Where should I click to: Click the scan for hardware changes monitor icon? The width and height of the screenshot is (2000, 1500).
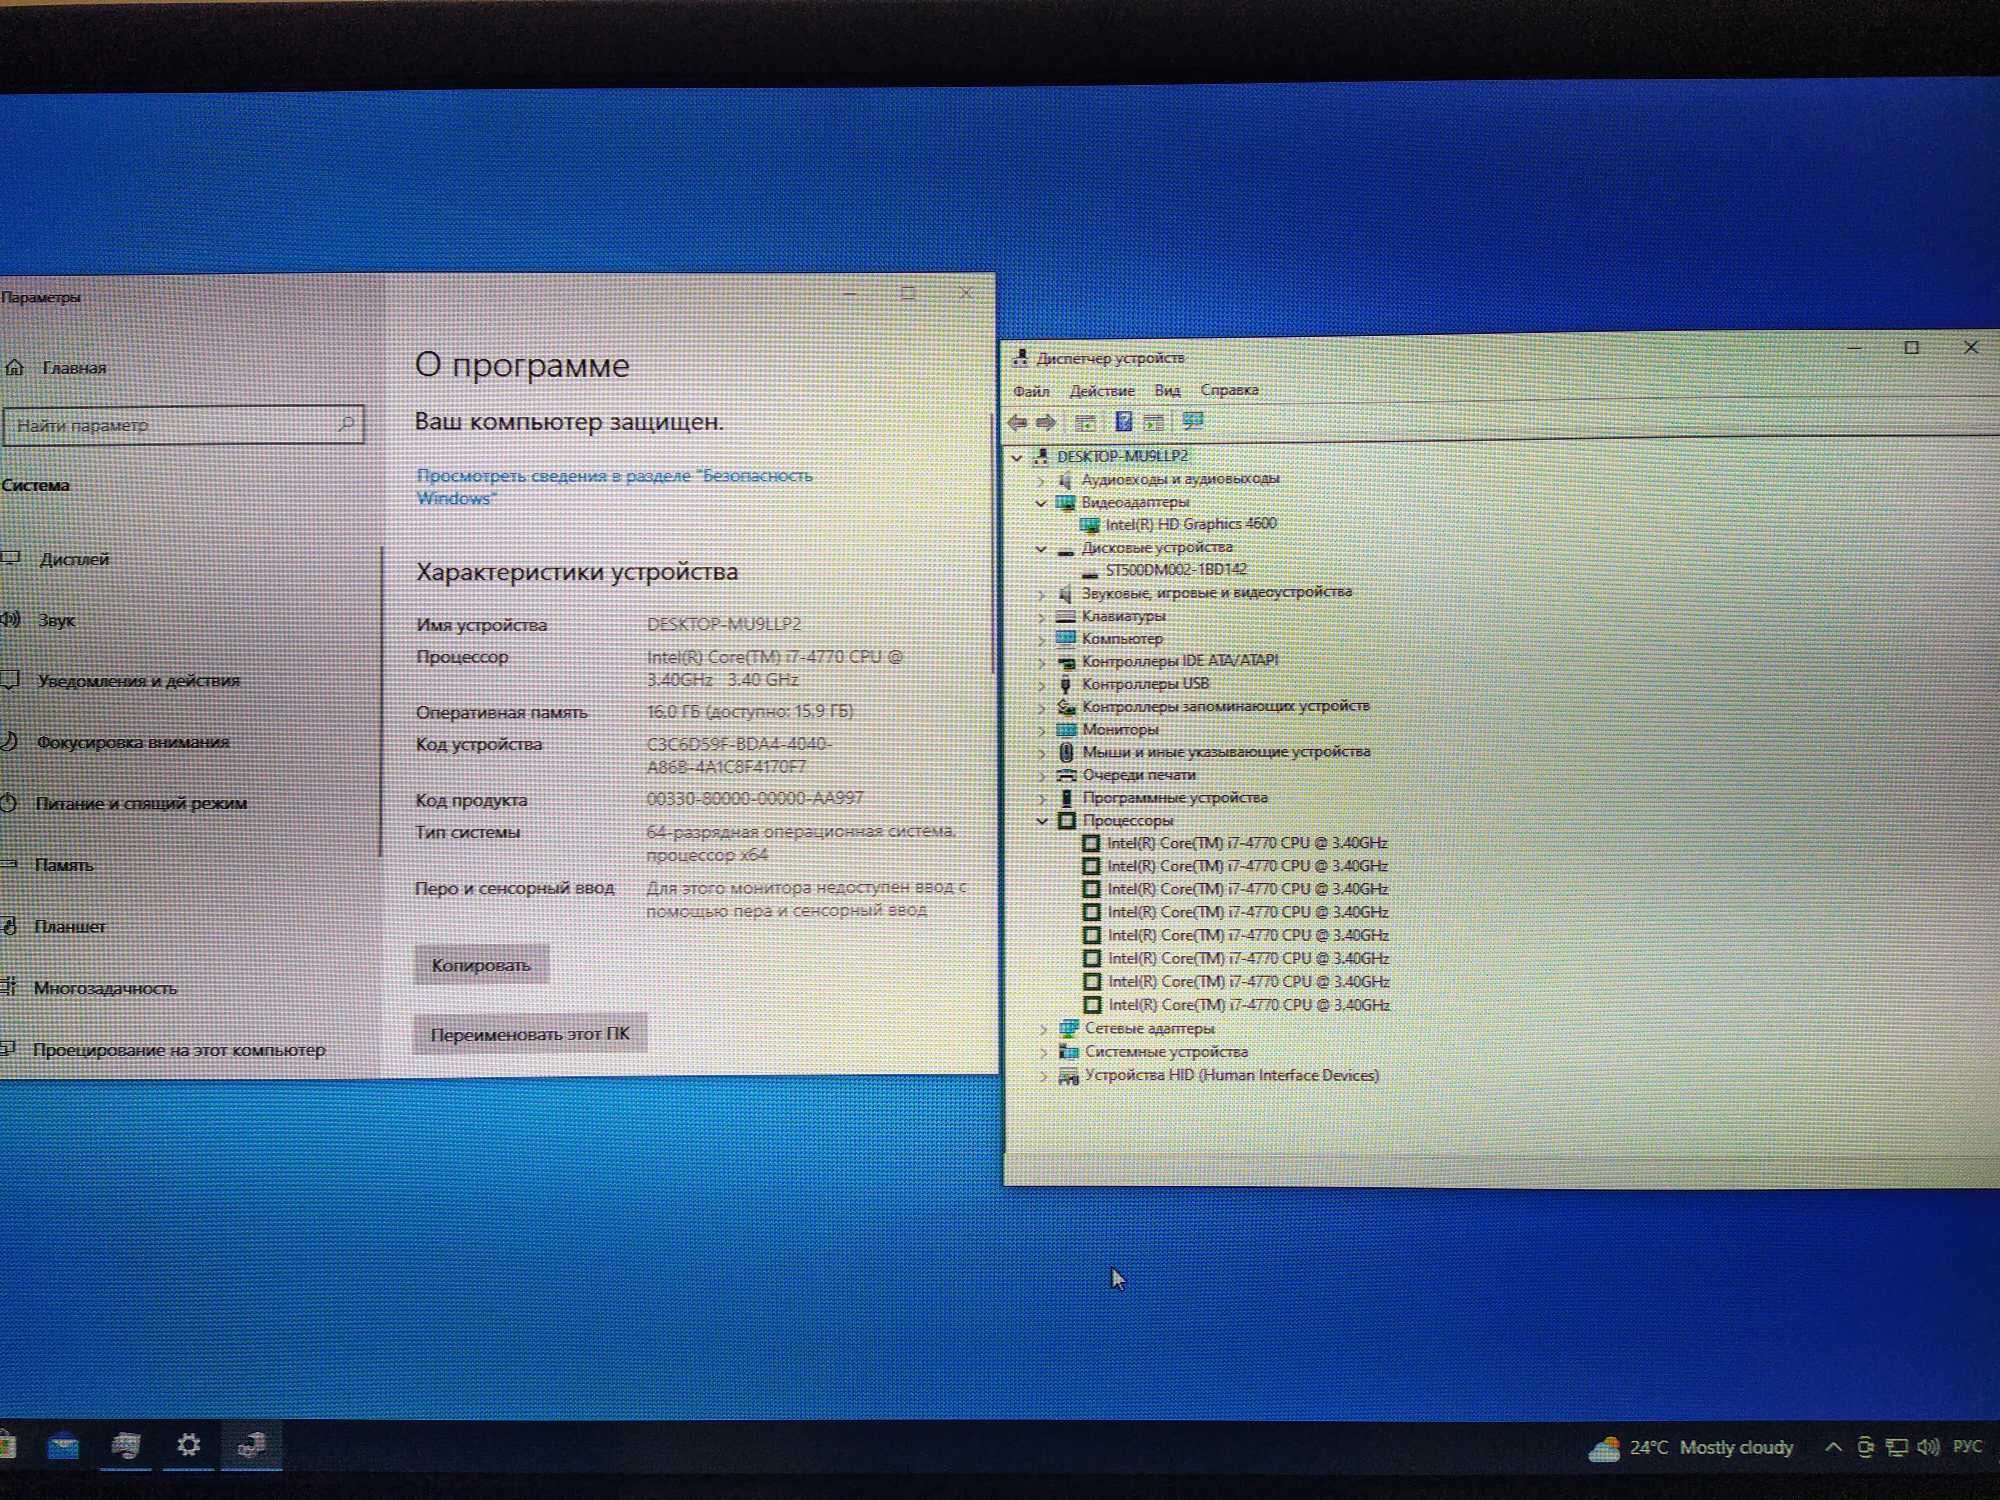tap(1192, 421)
